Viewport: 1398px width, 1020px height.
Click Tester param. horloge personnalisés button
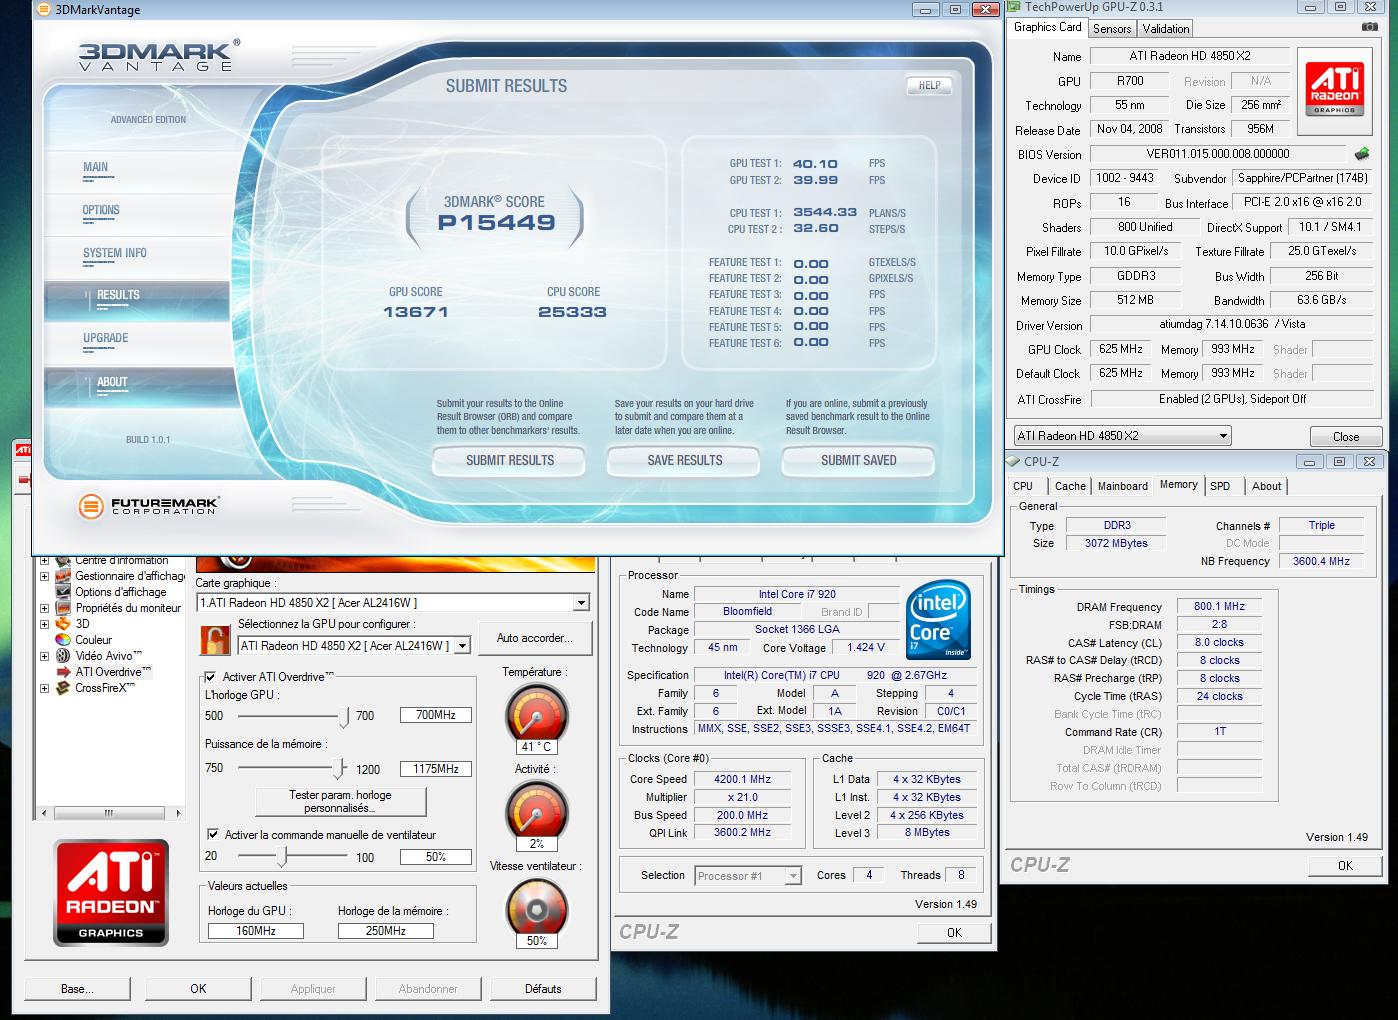click(340, 801)
